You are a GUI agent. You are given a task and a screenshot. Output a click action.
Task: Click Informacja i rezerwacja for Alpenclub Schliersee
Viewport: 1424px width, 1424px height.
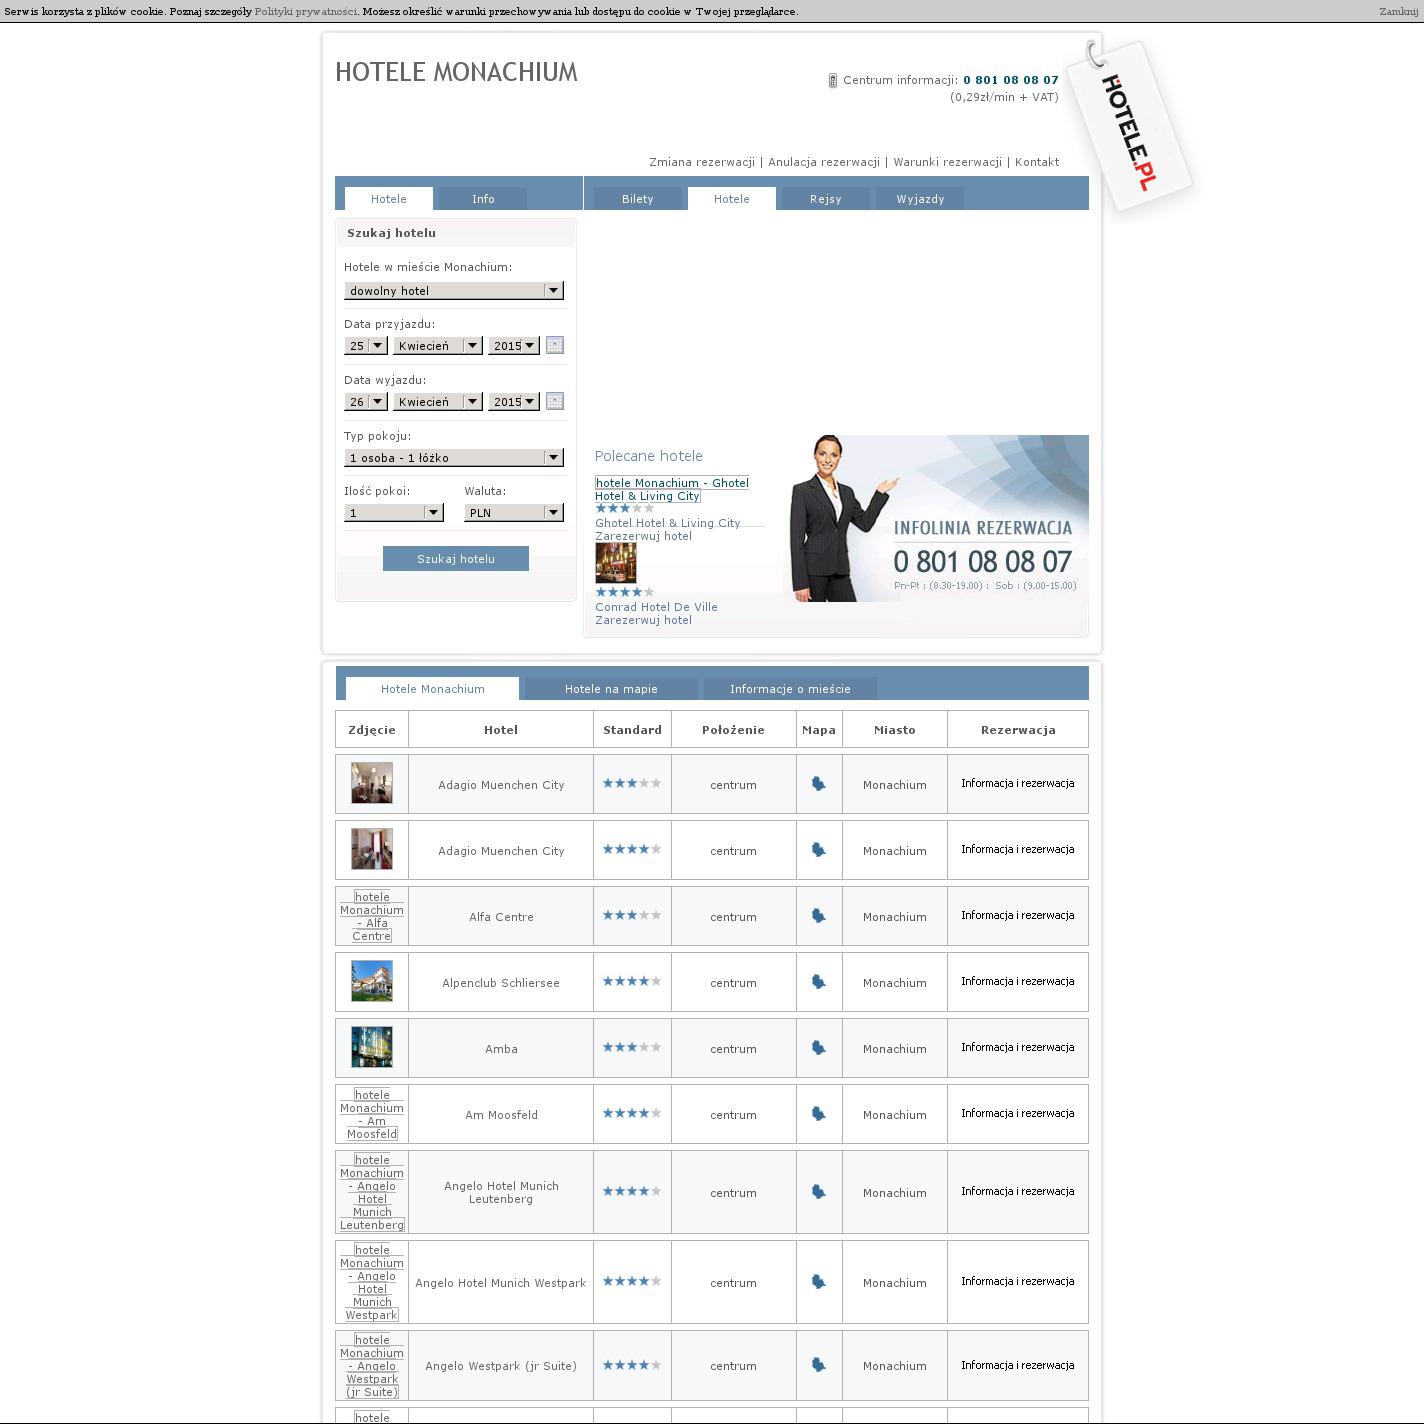1018,981
